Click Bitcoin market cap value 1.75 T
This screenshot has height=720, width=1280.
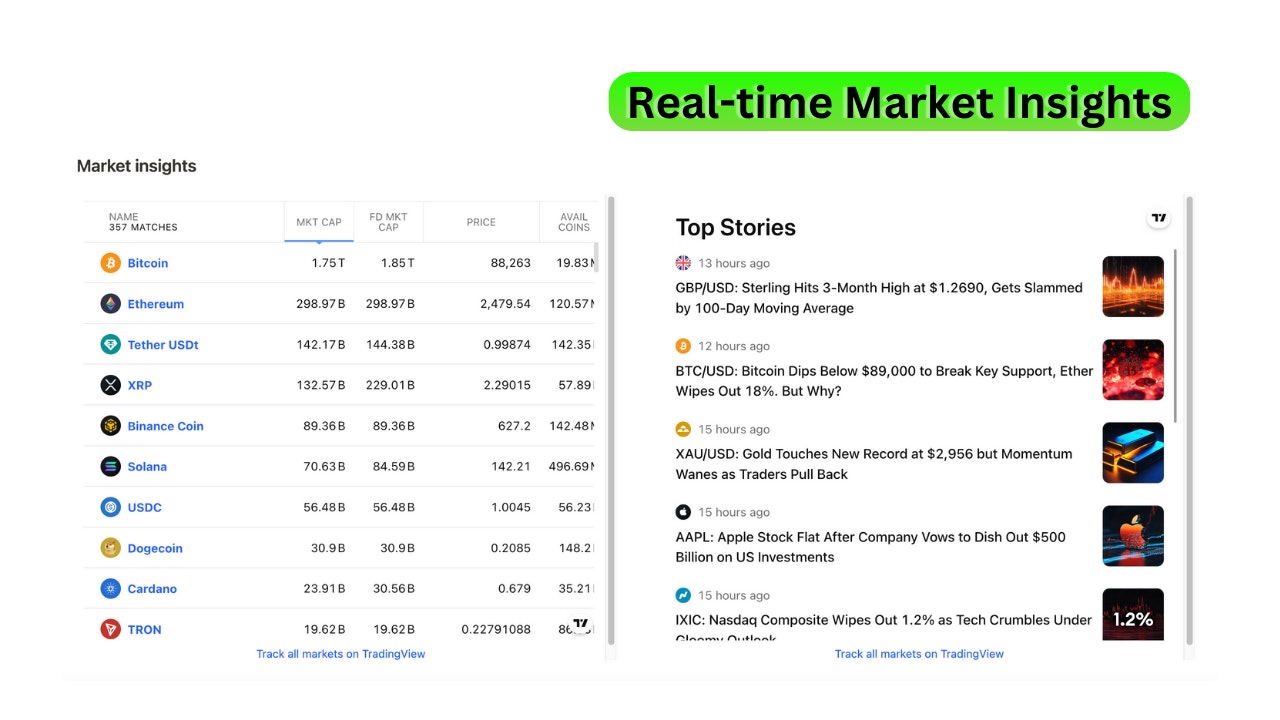pyautogui.click(x=328, y=263)
